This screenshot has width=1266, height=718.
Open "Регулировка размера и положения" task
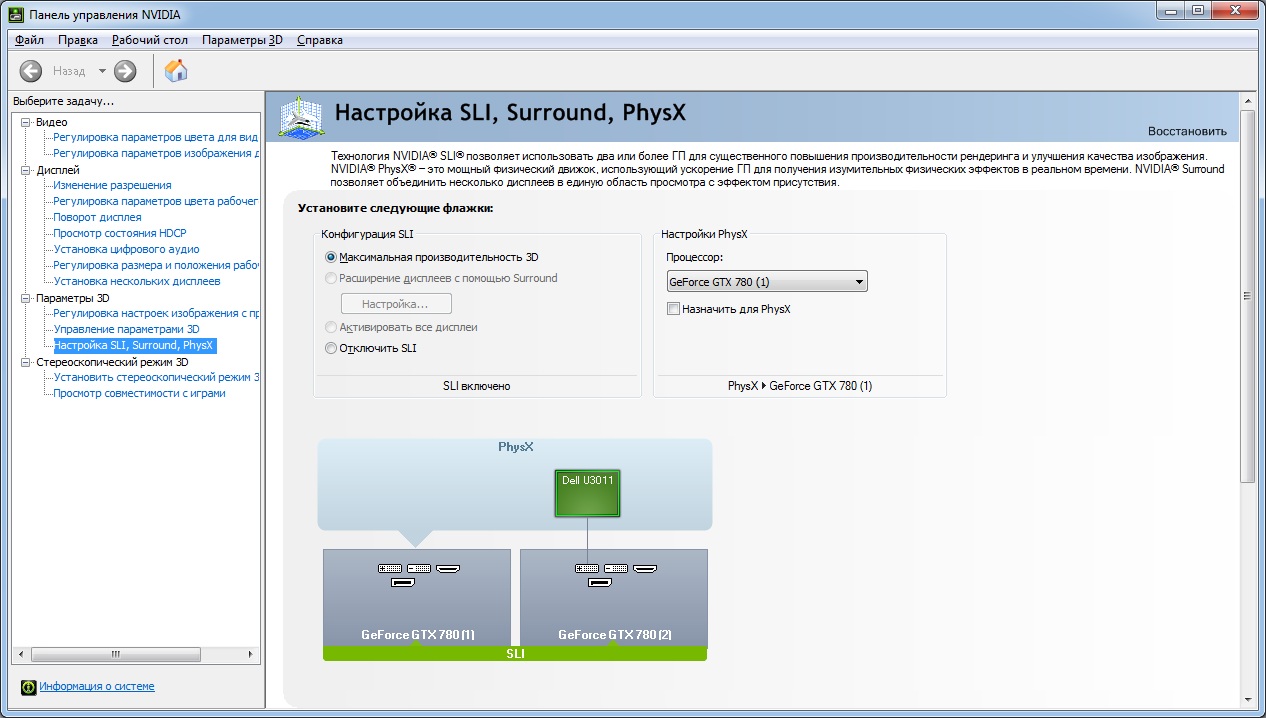coord(156,265)
